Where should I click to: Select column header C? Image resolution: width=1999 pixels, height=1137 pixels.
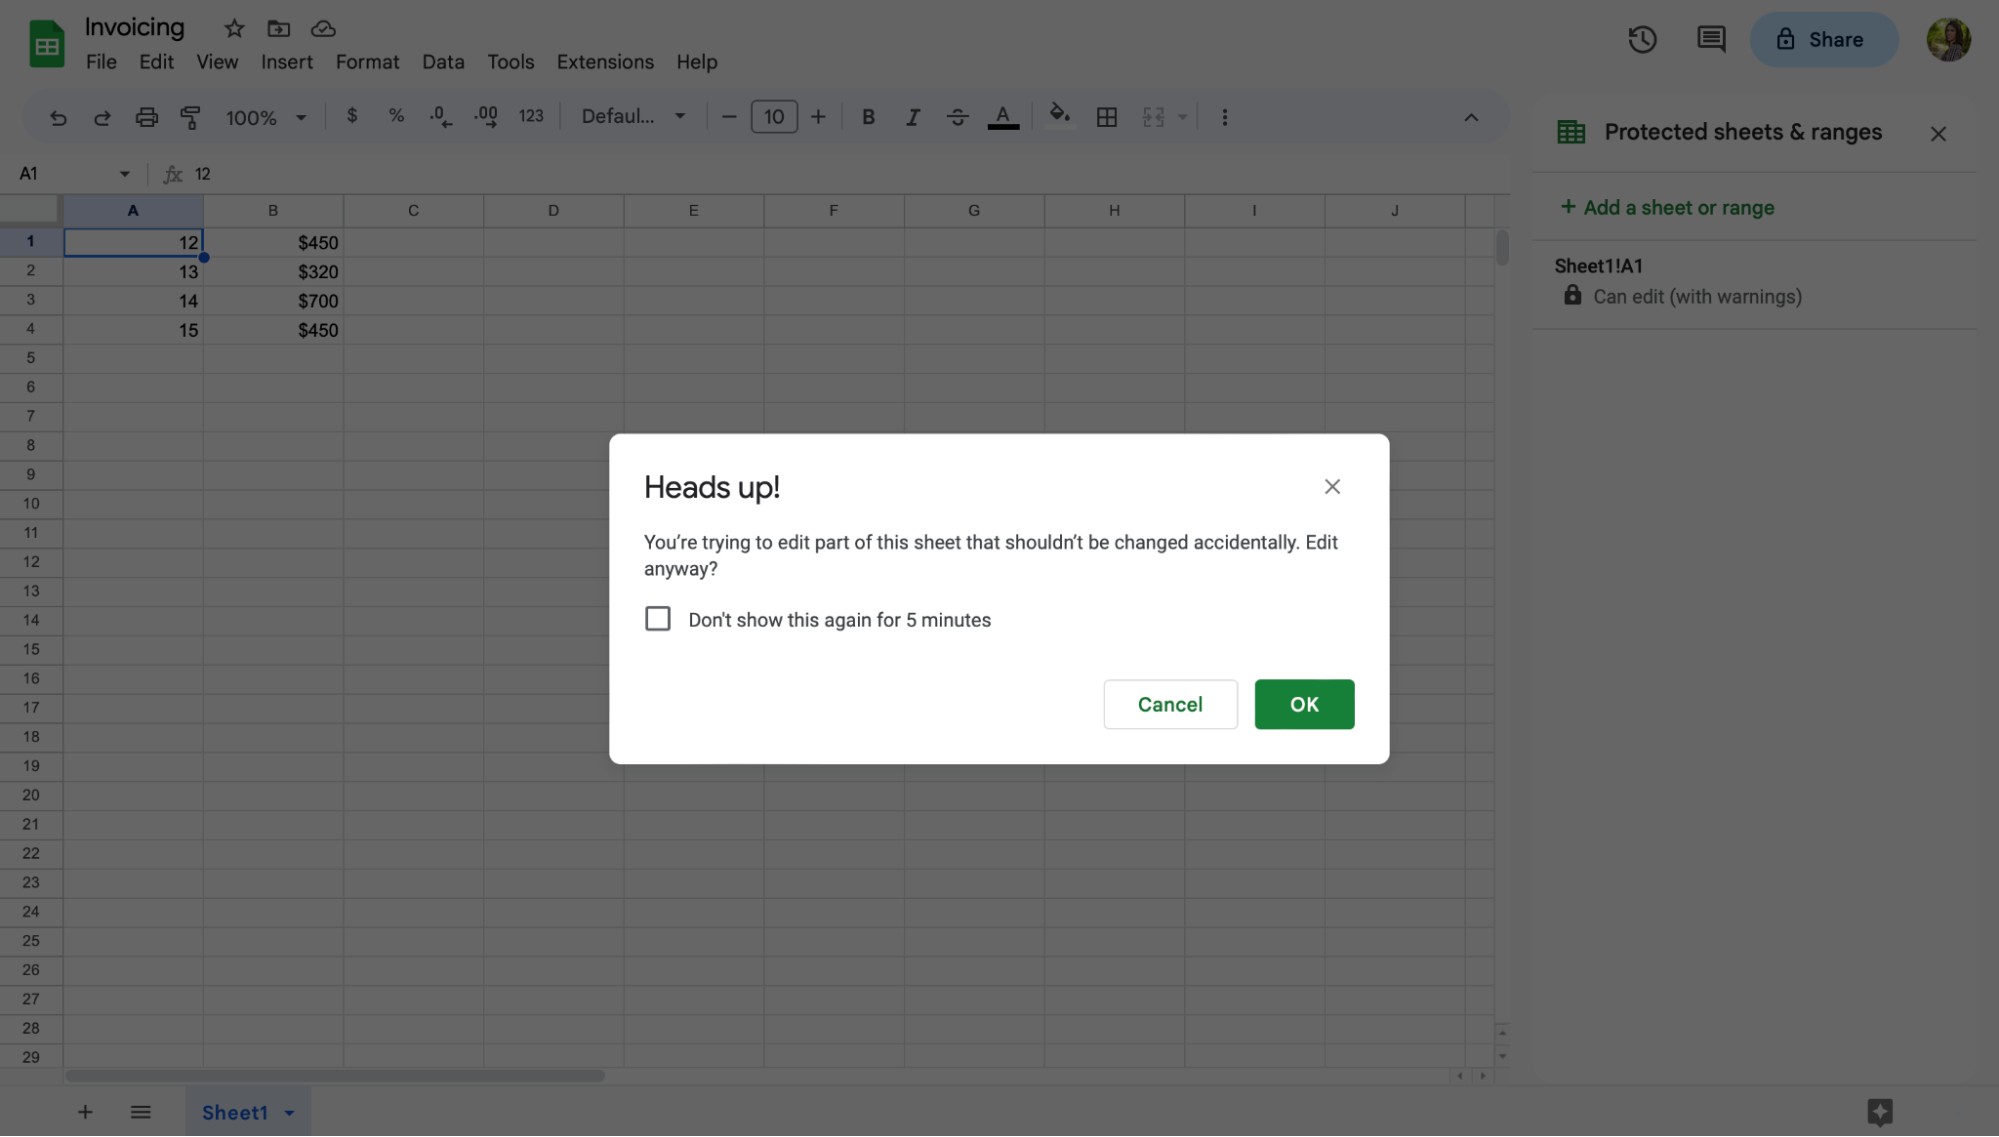click(x=413, y=211)
